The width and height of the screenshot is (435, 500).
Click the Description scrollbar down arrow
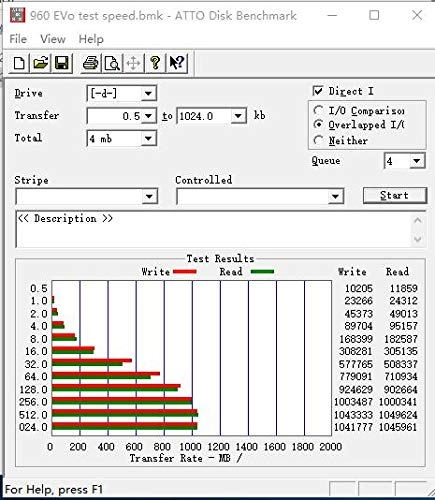[x=418, y=239]
